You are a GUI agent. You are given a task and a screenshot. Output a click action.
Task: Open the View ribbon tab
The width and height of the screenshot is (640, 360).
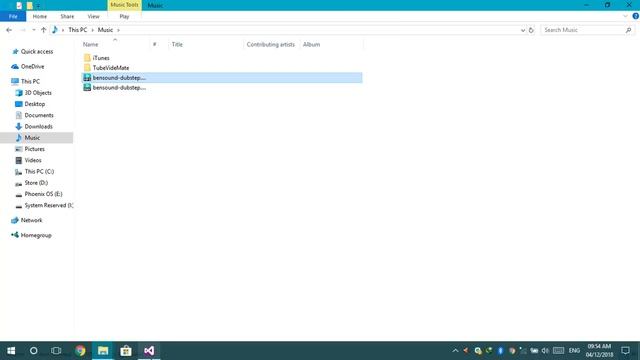click(x=93, y=16)
